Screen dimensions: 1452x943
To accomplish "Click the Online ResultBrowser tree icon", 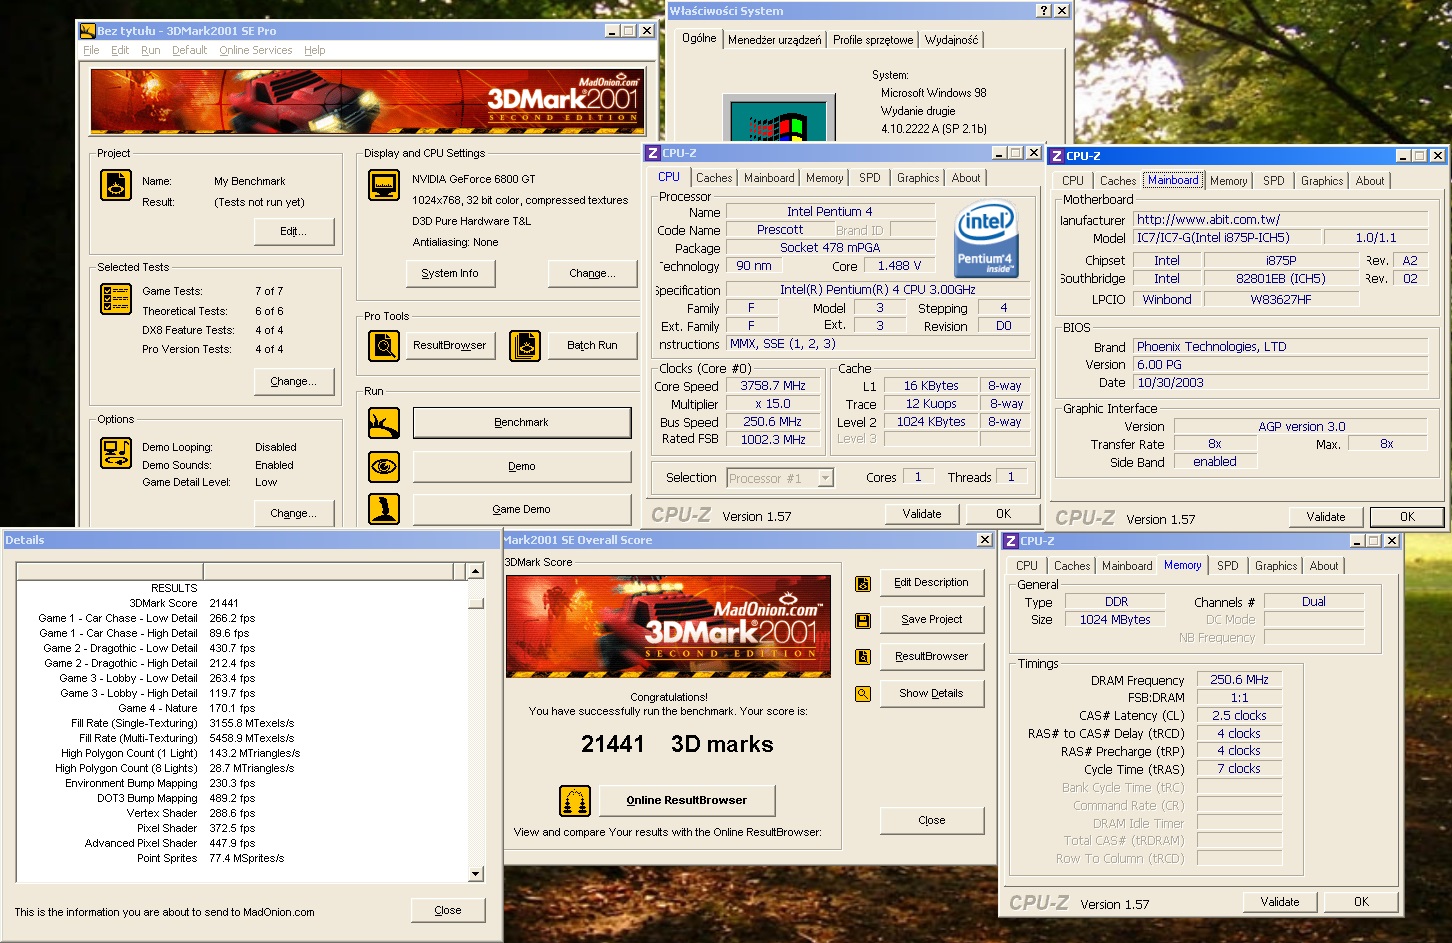I will click(x=575, y=801).
